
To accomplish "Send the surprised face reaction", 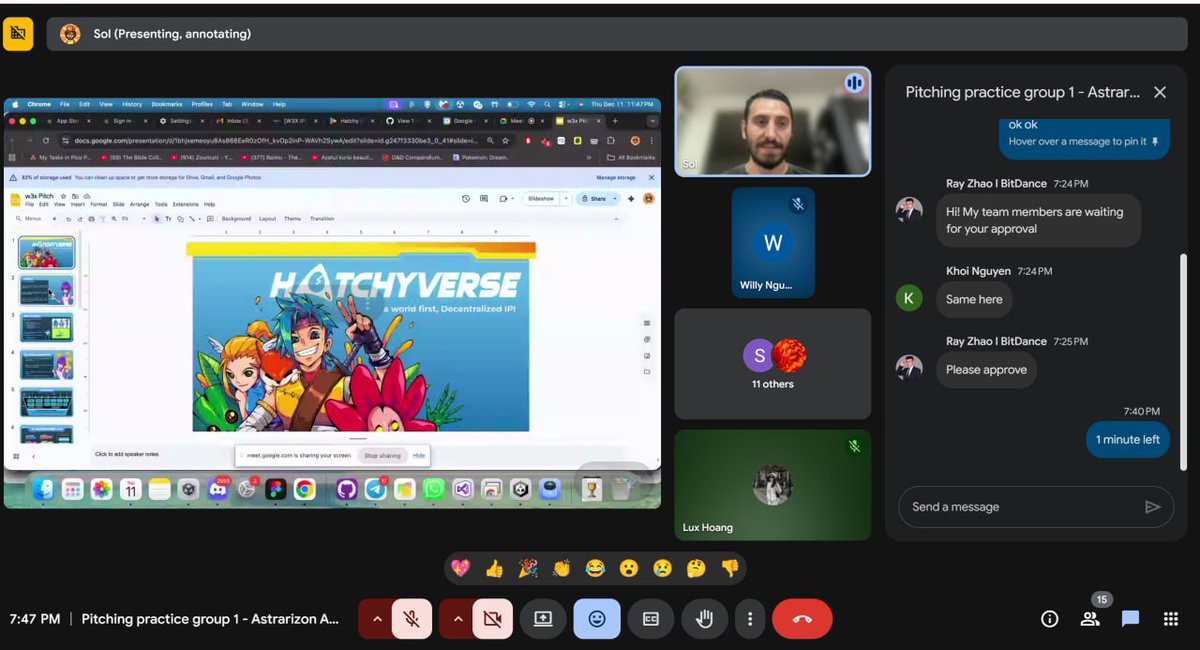I will 629,568.
